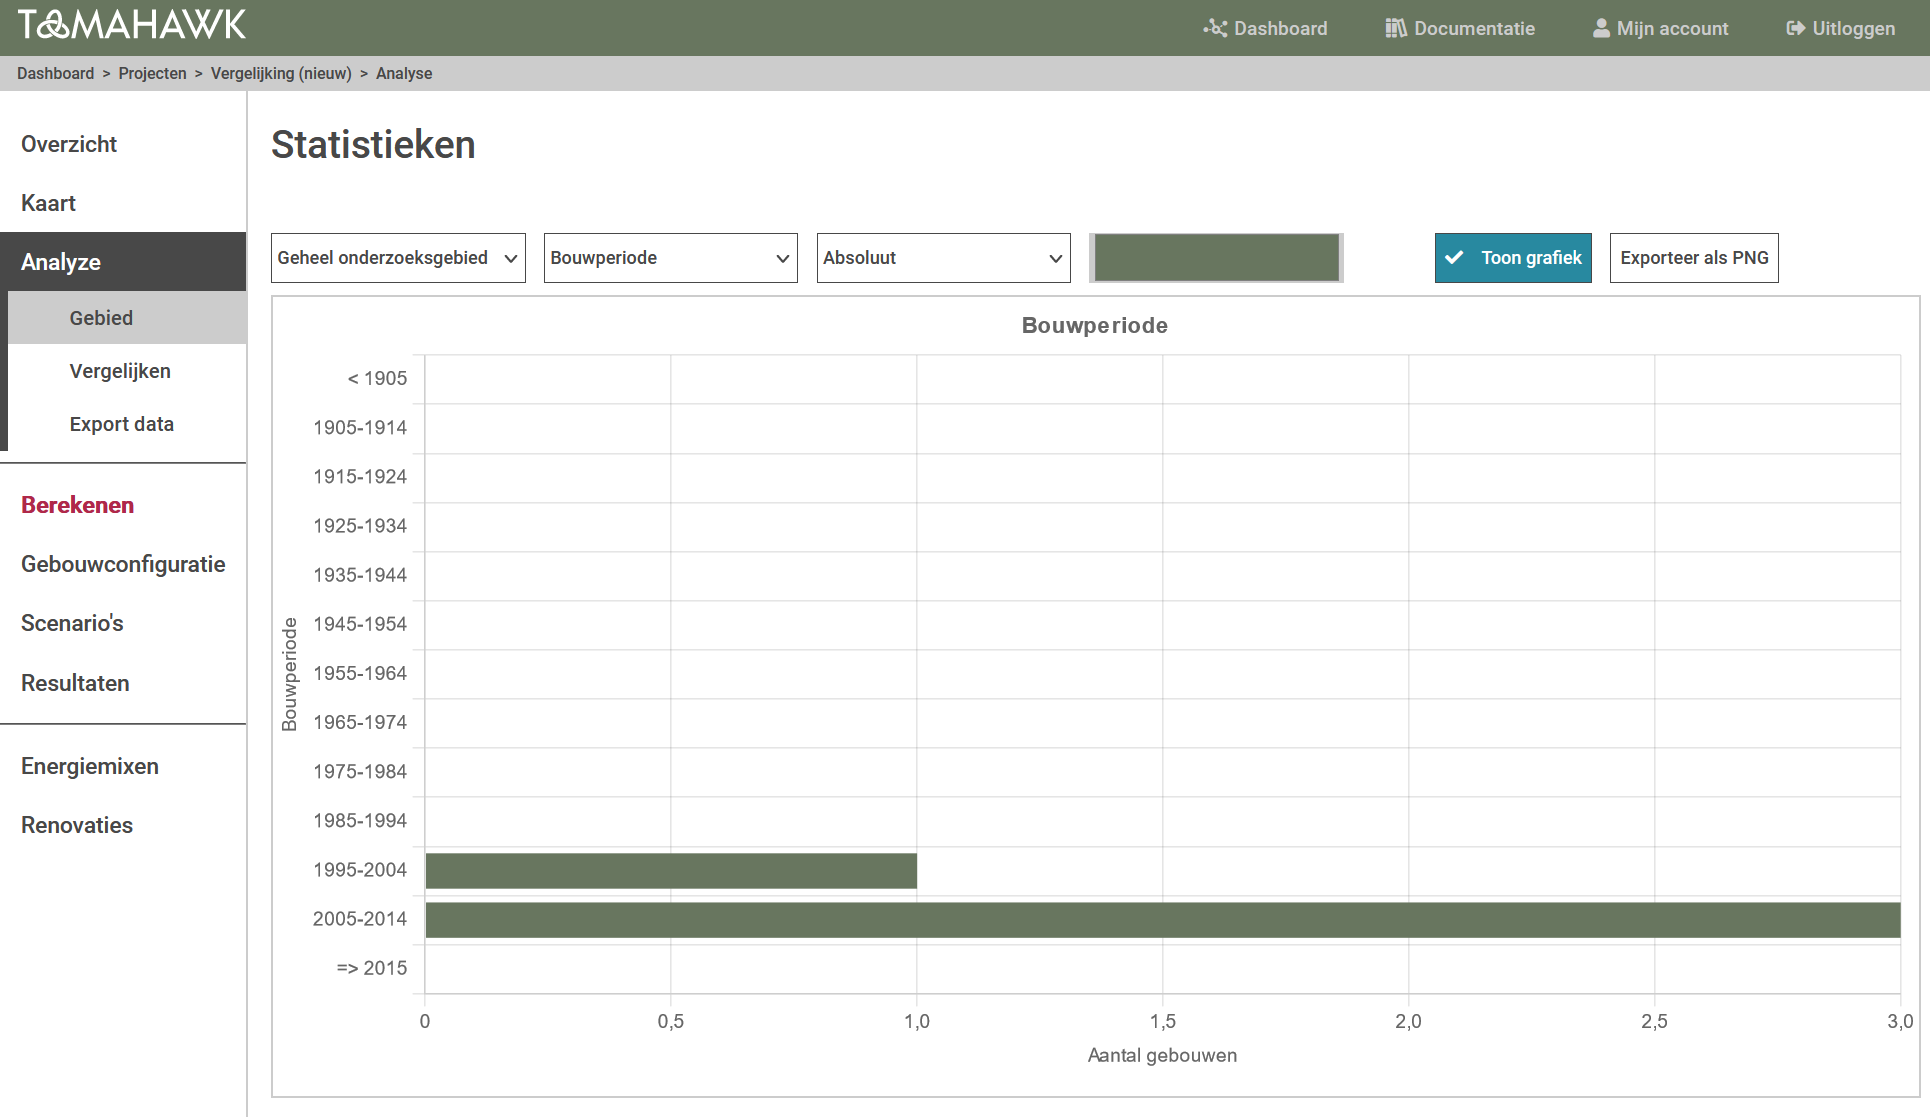Click the checkmark on Toon grafiek
Screen dimensions: 1930x1117
(x=1455, y=258)
